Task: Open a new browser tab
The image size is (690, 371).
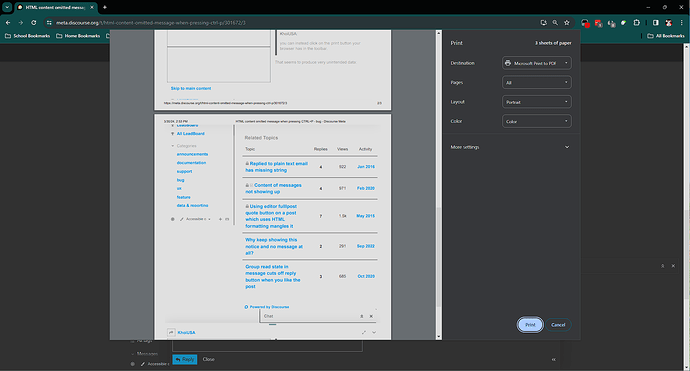Action: pos(105,7)
